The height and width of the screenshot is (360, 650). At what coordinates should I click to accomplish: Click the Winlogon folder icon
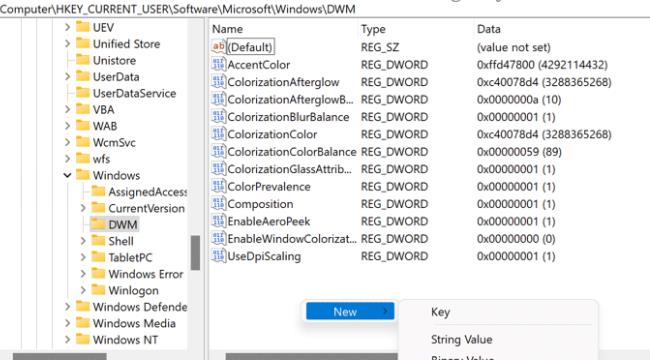(98, 290)
